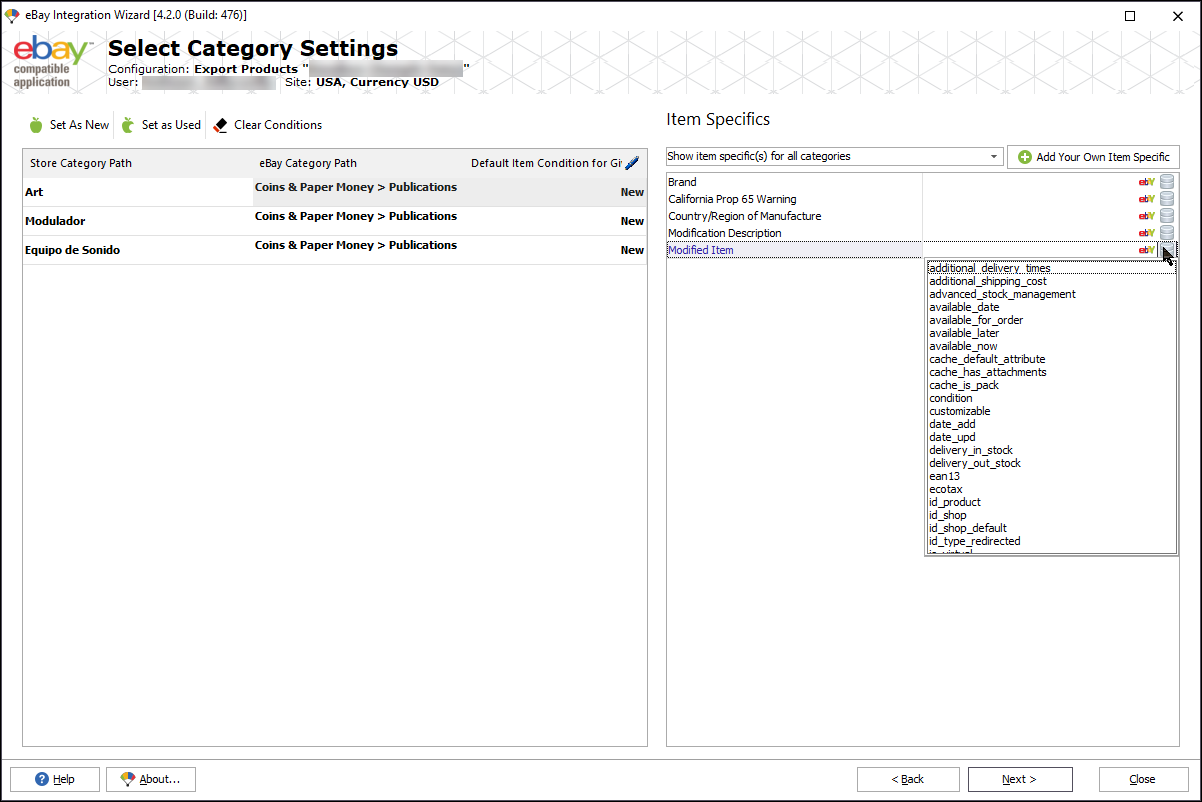The width and height of the screenshot is (1202, 802).
Task: Select 'condition' from the dropdown list
Action: [x=951, y=398]
